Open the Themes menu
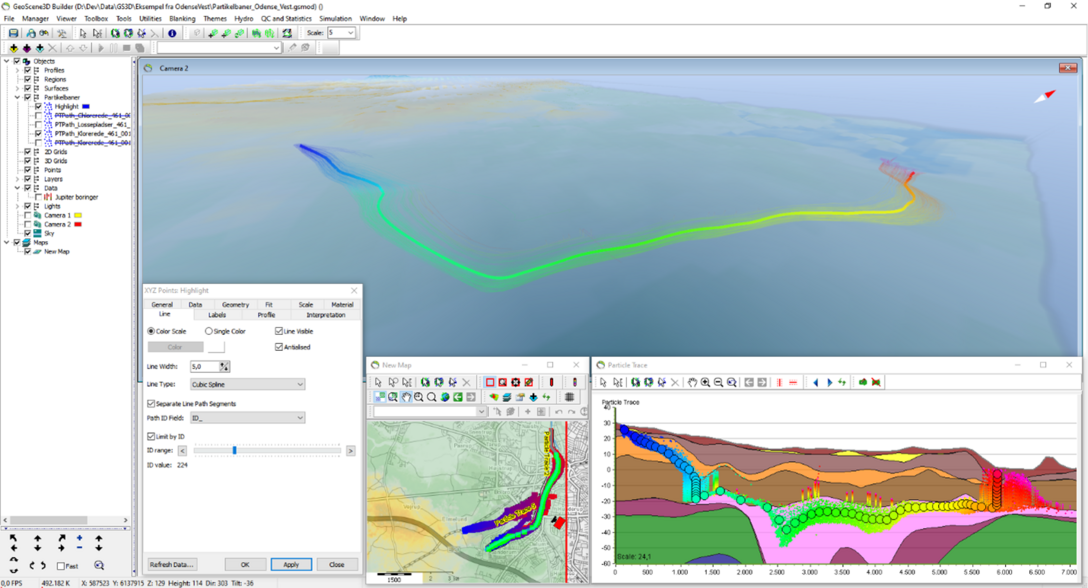 pos(215,19)
